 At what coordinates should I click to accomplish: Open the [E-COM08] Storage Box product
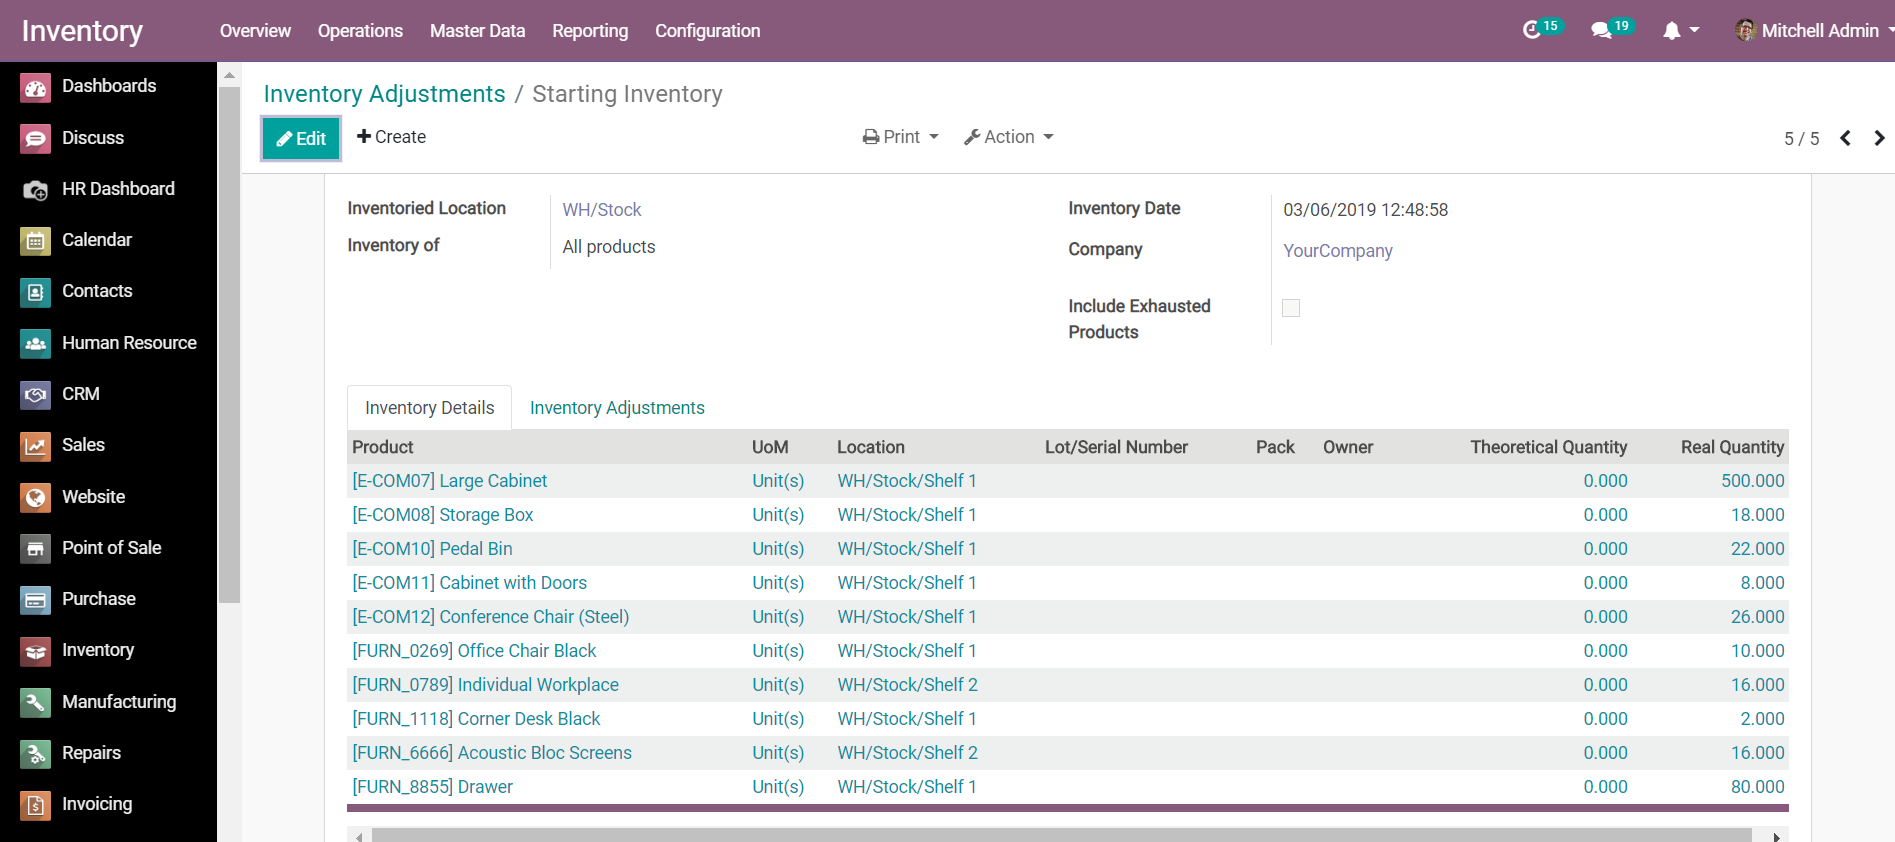coord(442,515)
